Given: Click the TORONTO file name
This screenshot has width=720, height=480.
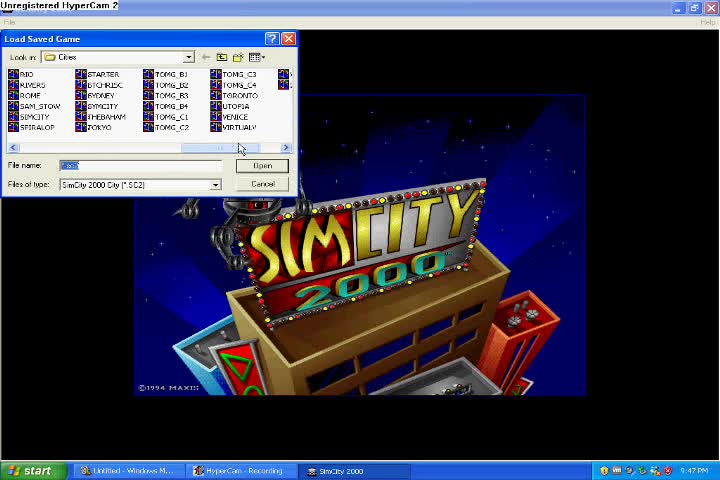Looking at the screenshot, I should [240, 96].
